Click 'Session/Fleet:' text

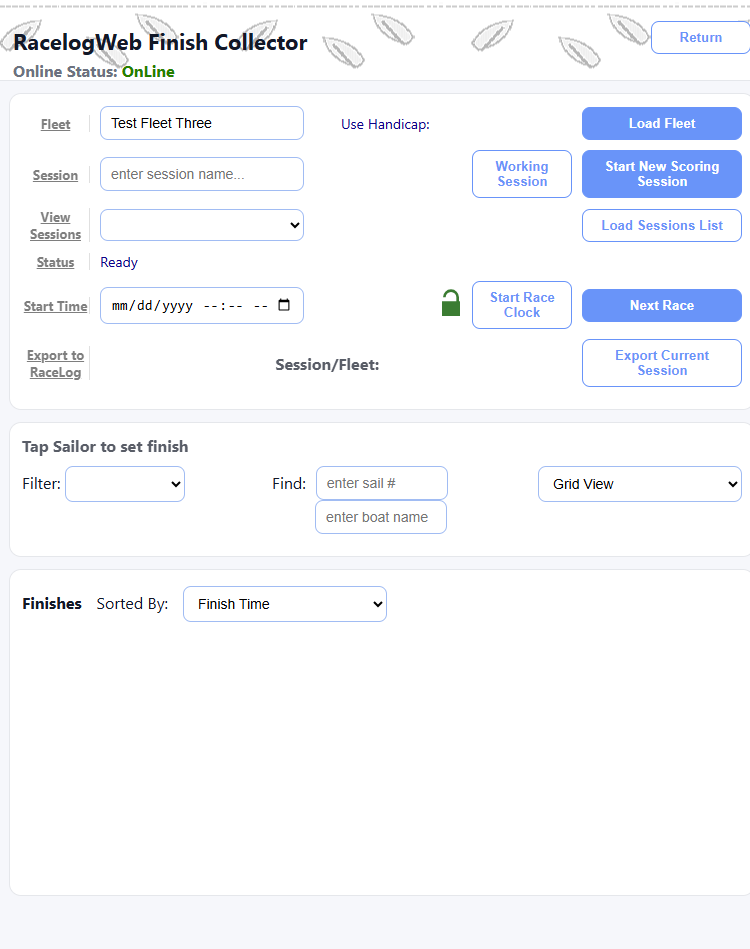[327, 364]
